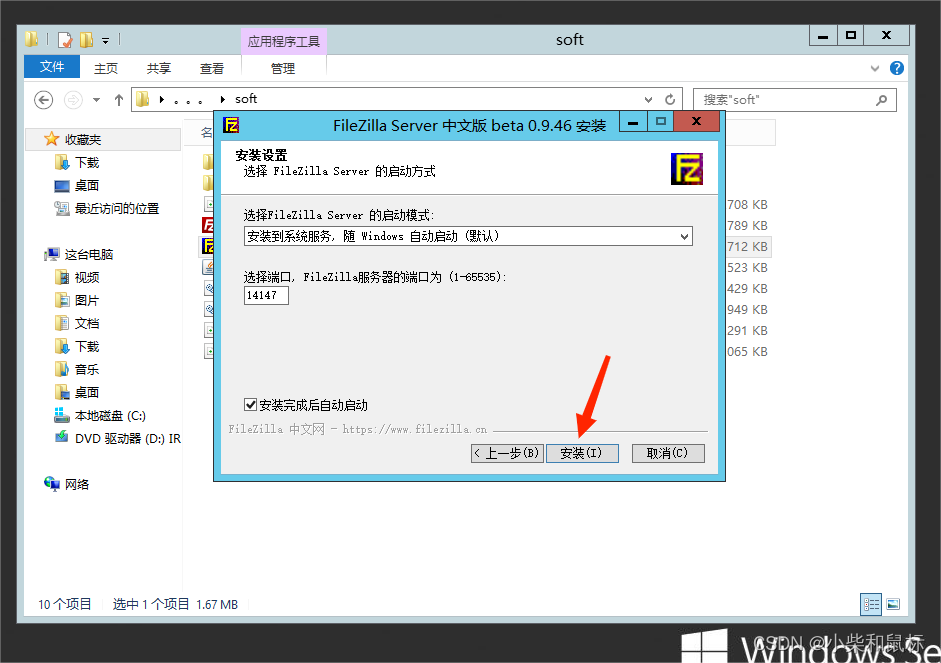Switch to details view icon in status bar
941x663 pixels.
click(x=871, y=604)
